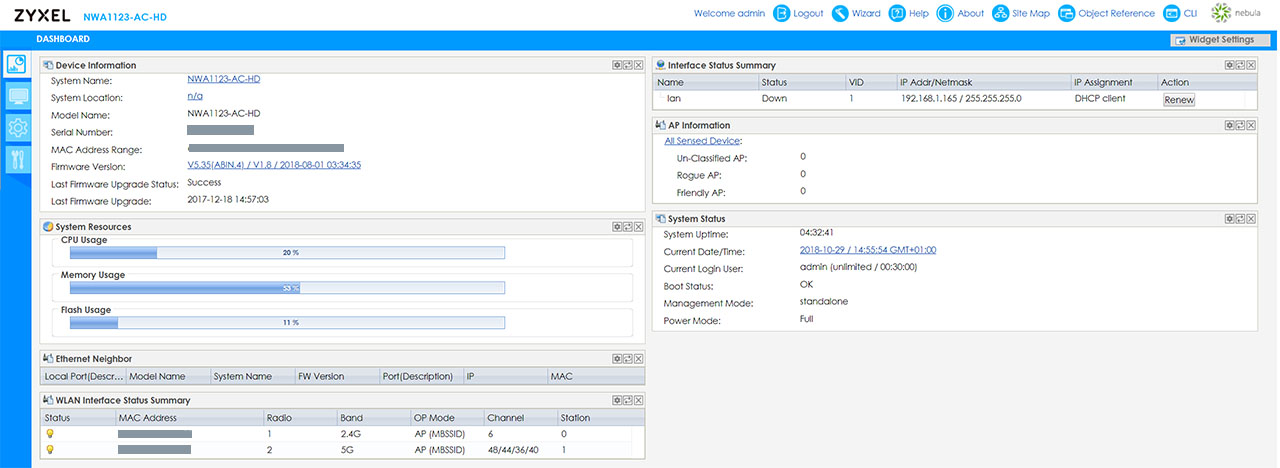Refresh the System Resources widget
The width and height of the screenshot is (1280, 468).
[x=628, y=227]
